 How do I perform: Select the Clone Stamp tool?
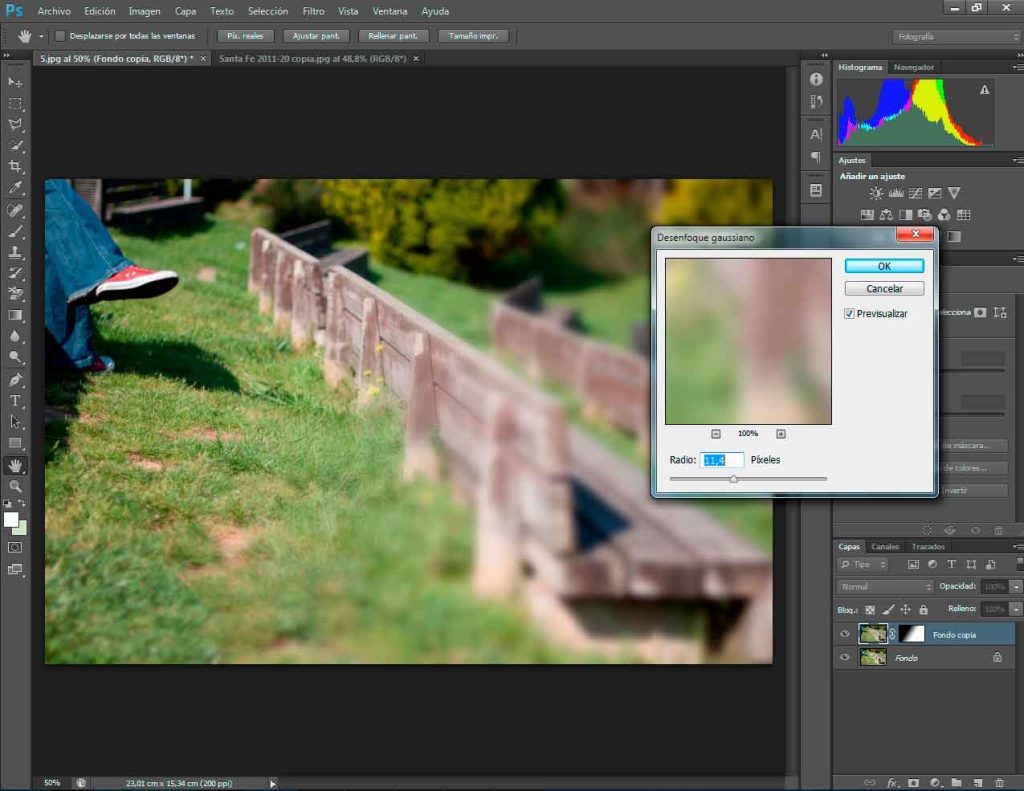(15, 252)
